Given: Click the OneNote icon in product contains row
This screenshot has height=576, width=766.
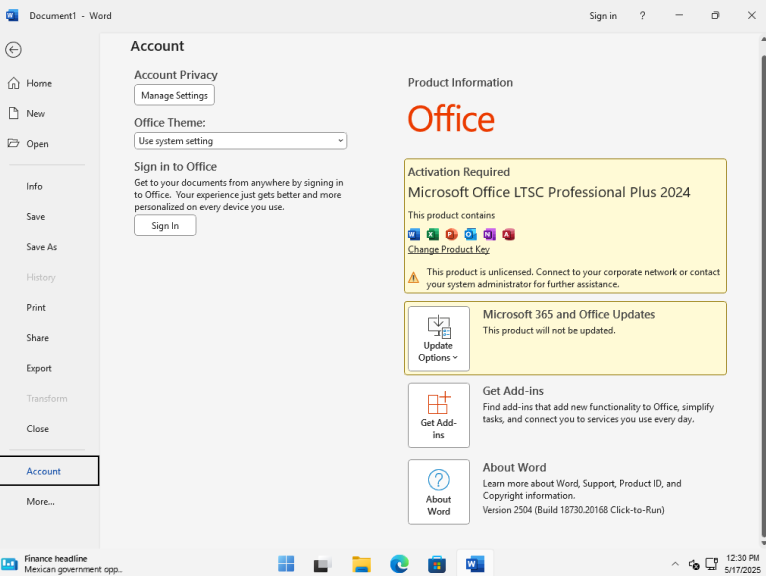Looking at the screenshot, I should click(x=489, y=235).
